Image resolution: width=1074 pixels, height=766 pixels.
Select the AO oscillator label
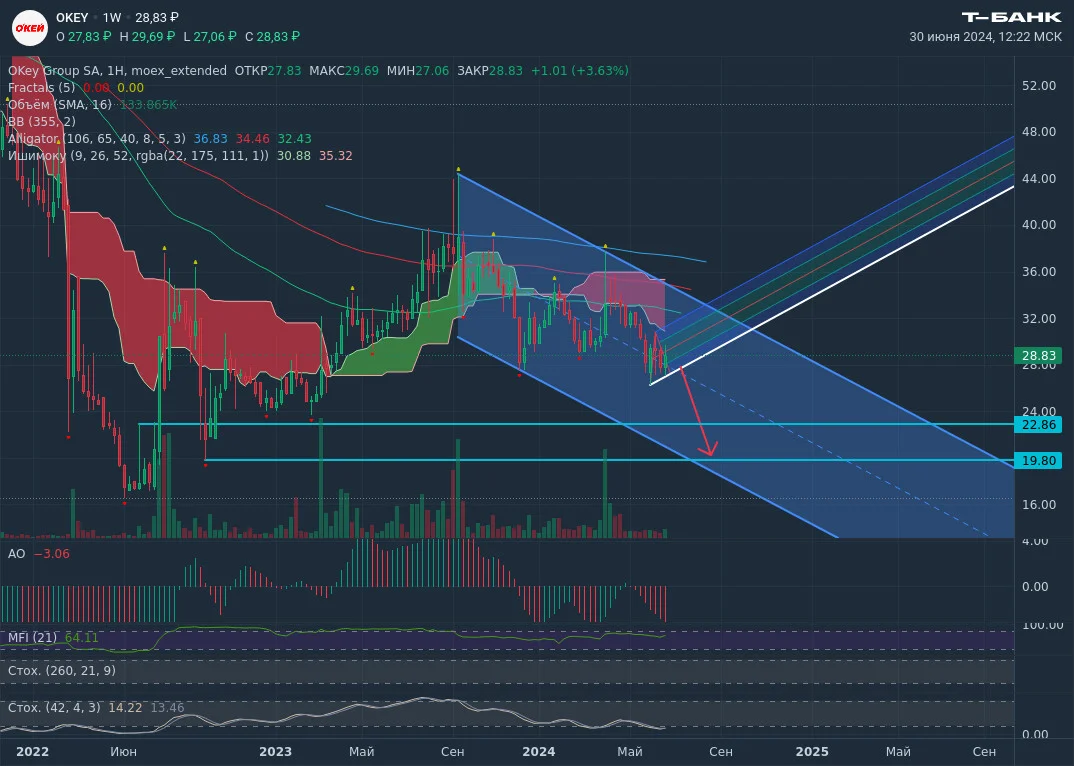16,554
